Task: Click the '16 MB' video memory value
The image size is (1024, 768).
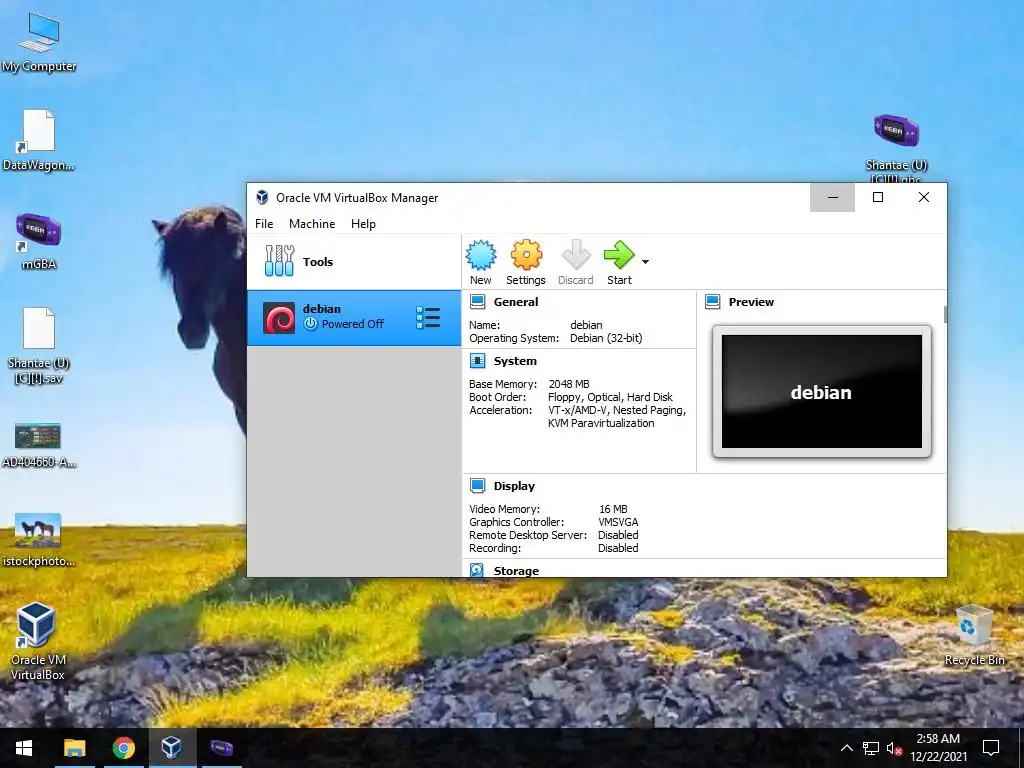Action: click(613, 509)
